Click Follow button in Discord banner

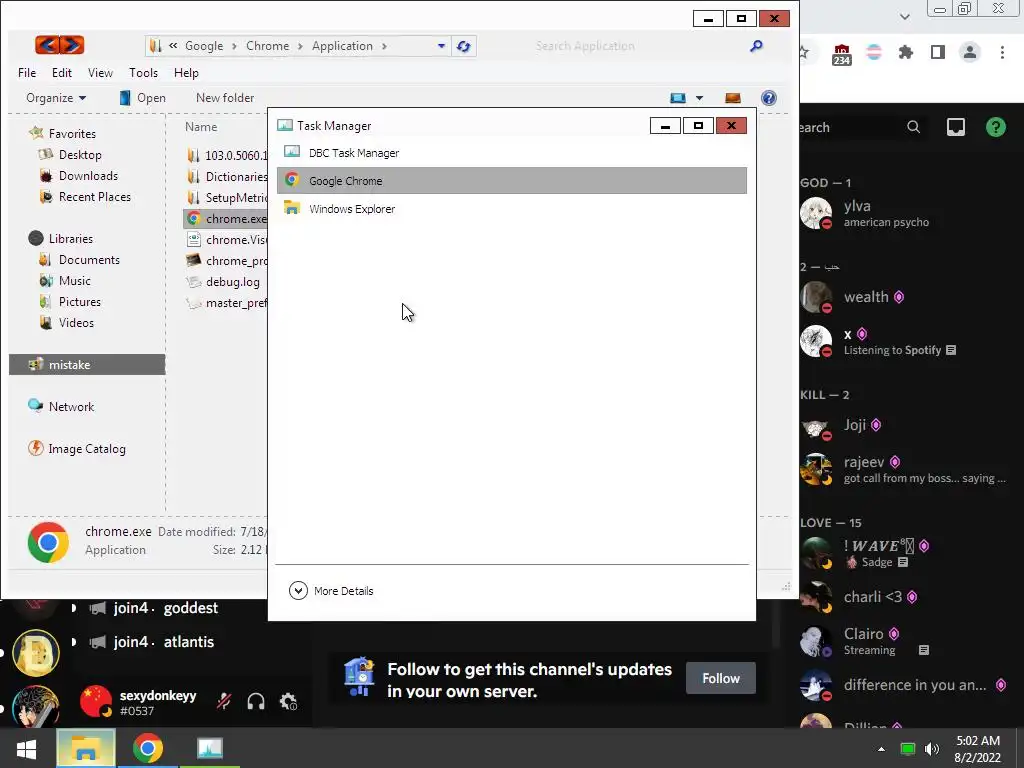pyautogui.click(x=721, y=678)
